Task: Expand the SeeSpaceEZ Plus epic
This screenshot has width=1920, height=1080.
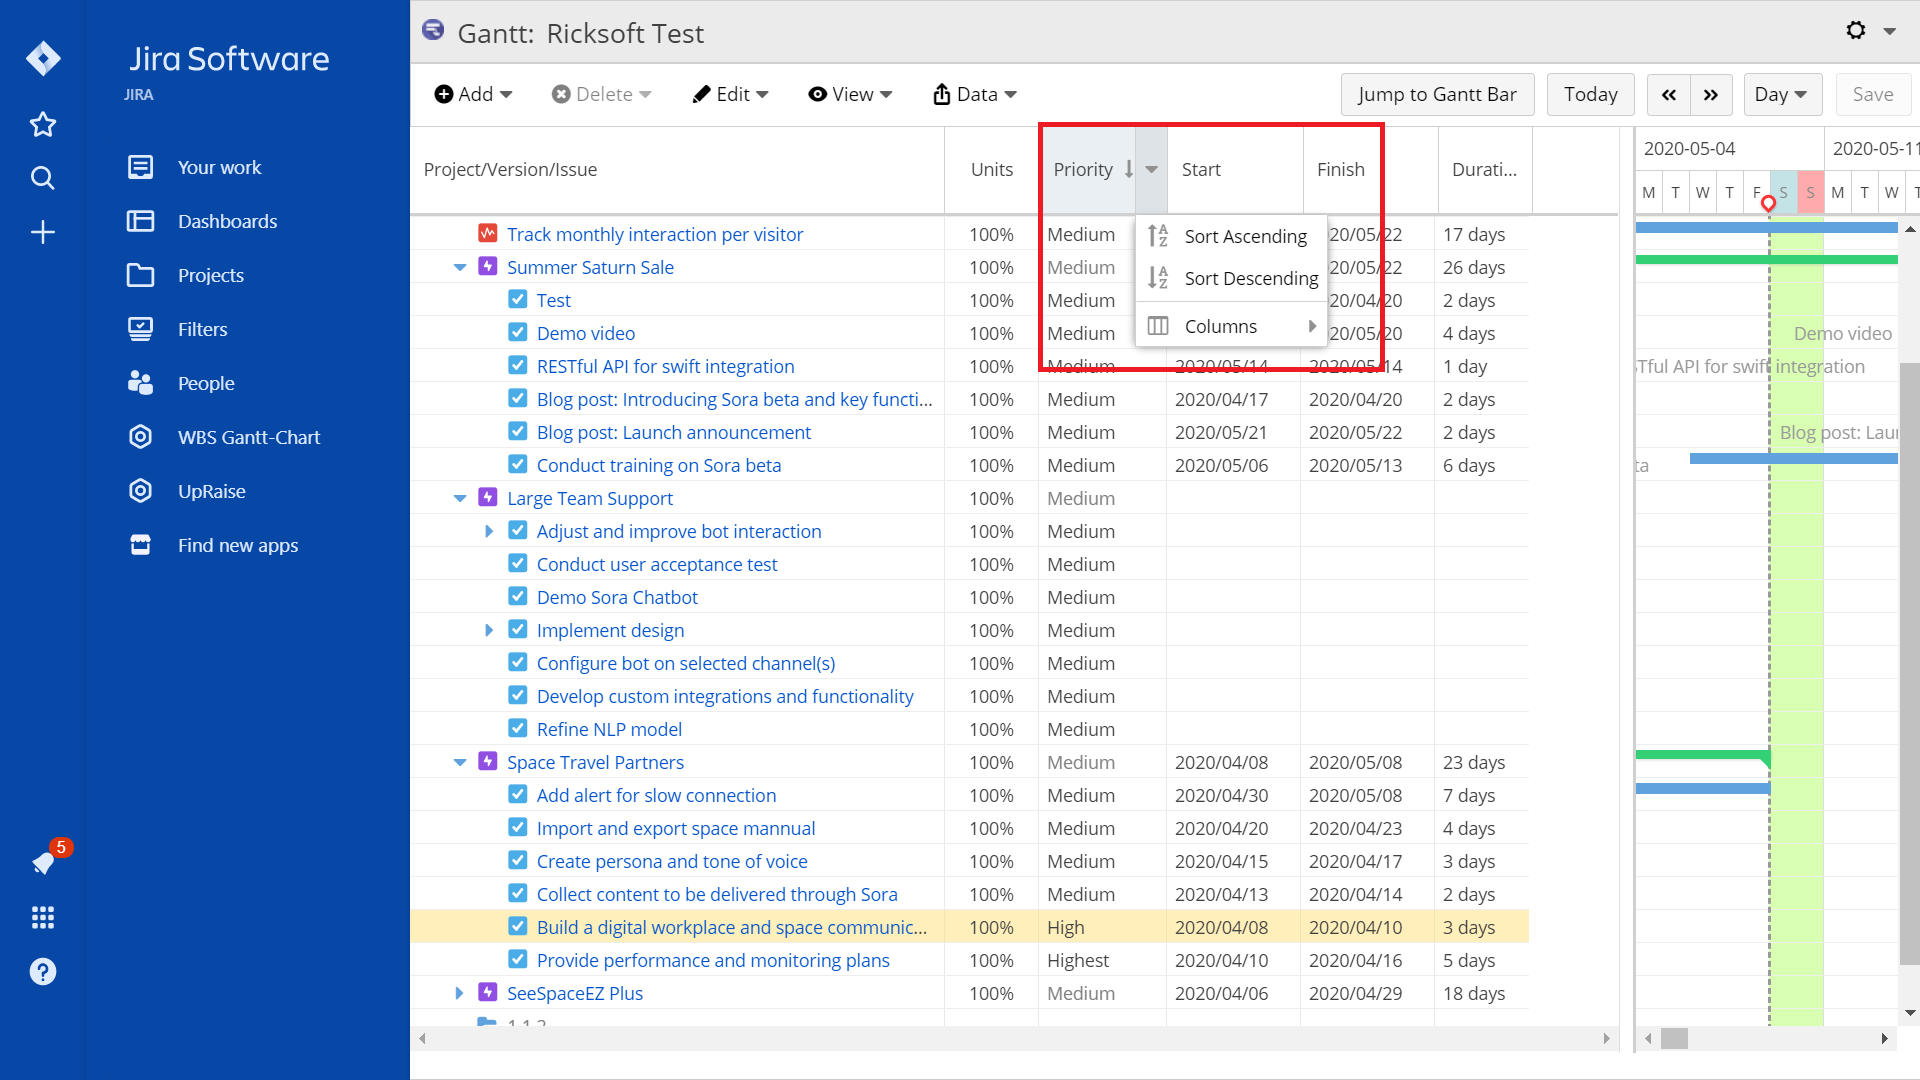Action: point(460,993)
